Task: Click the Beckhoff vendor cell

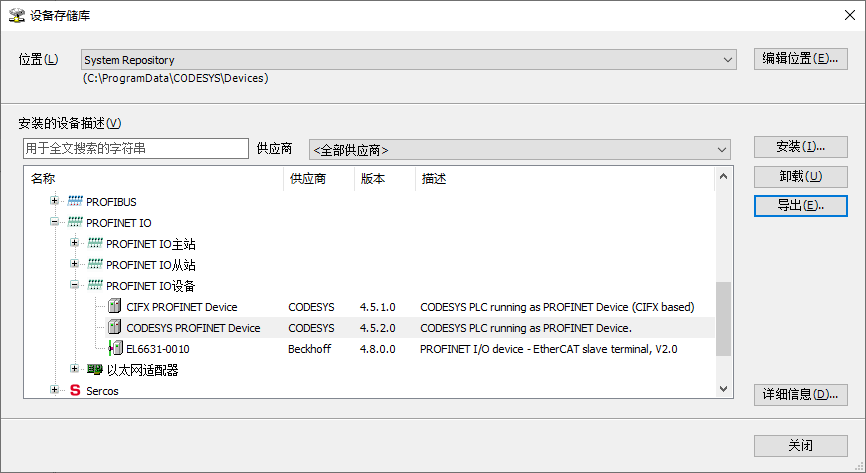Action: pos(309,349)
